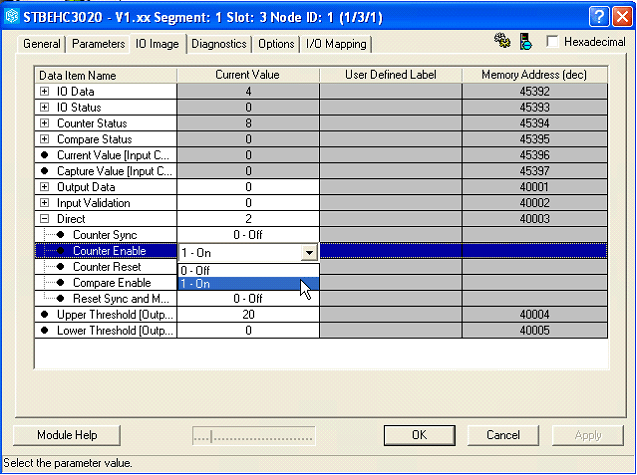637x475 pixels.
Task: Click the question mark help button
Action: (599, 17)
